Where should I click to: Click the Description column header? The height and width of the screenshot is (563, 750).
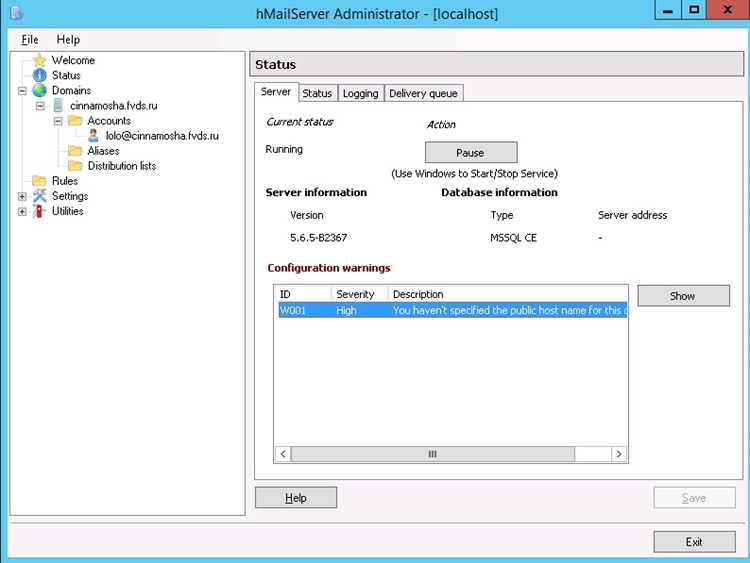pyautogui.click(x=507, y=294)
